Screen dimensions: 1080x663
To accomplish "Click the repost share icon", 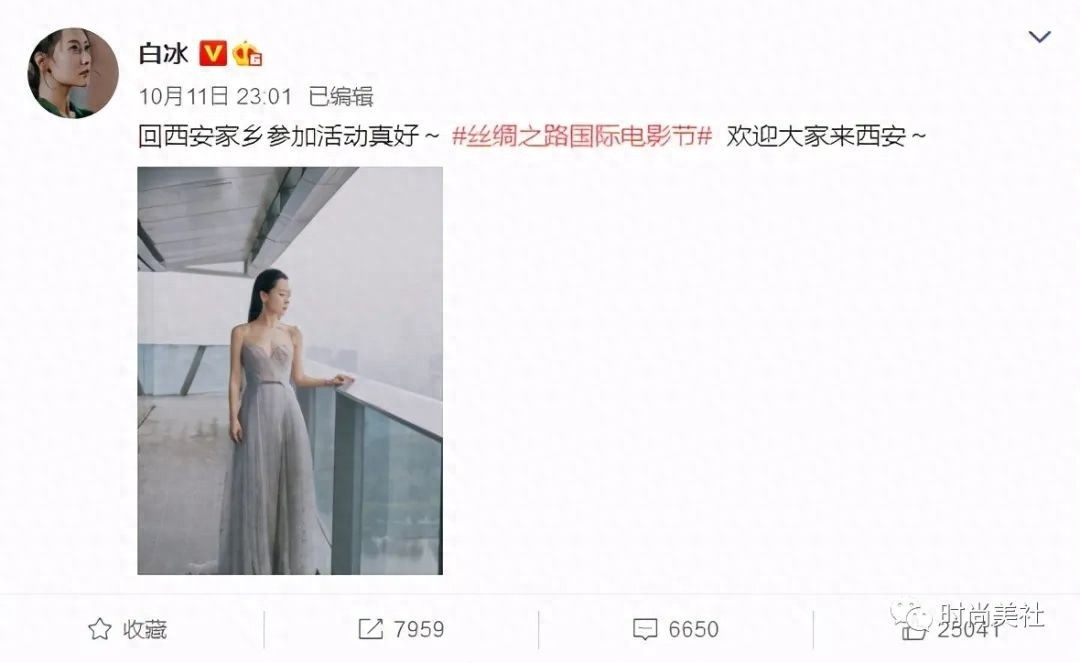I will pos(371,629).
